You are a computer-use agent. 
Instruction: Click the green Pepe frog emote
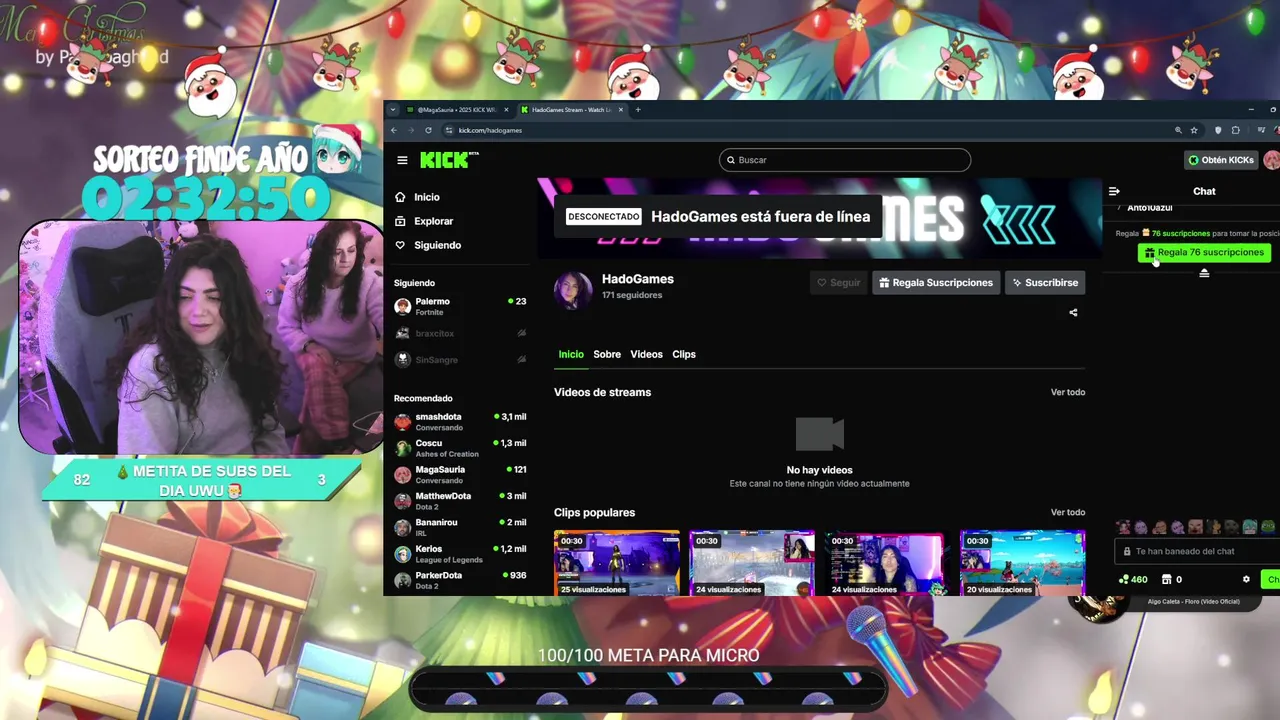point(1269,526)
